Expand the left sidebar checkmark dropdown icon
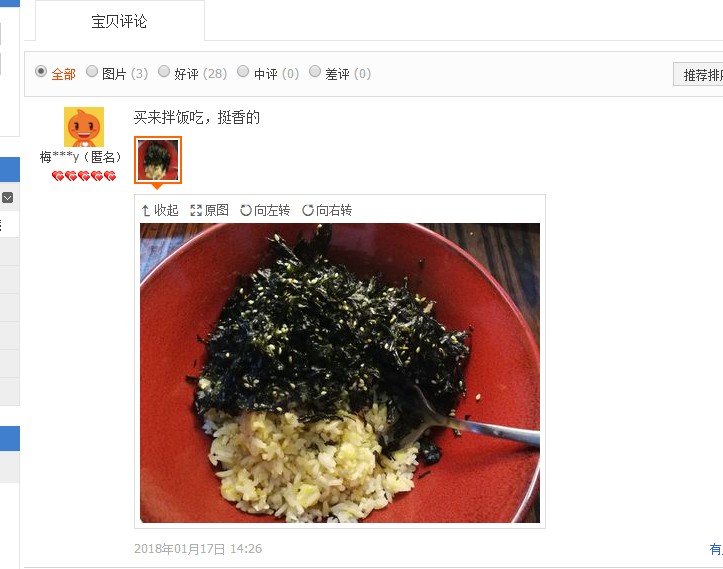The width and height of the screenshot is (723, 569). click(x=7, y=198)
